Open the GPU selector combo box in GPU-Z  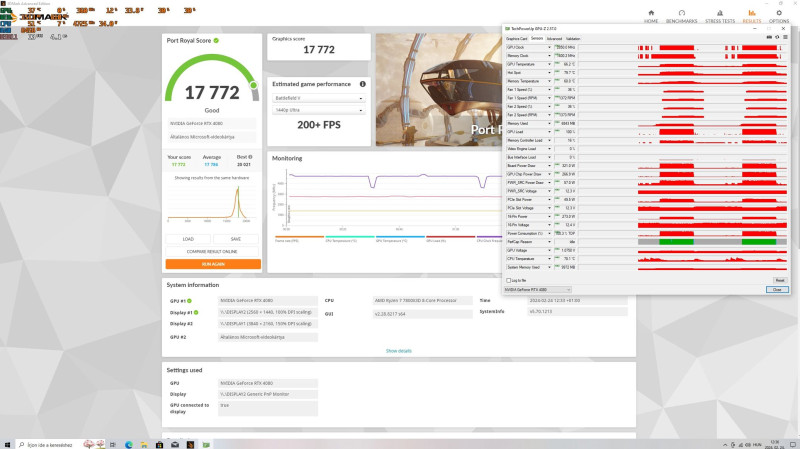tap(537, 289)
